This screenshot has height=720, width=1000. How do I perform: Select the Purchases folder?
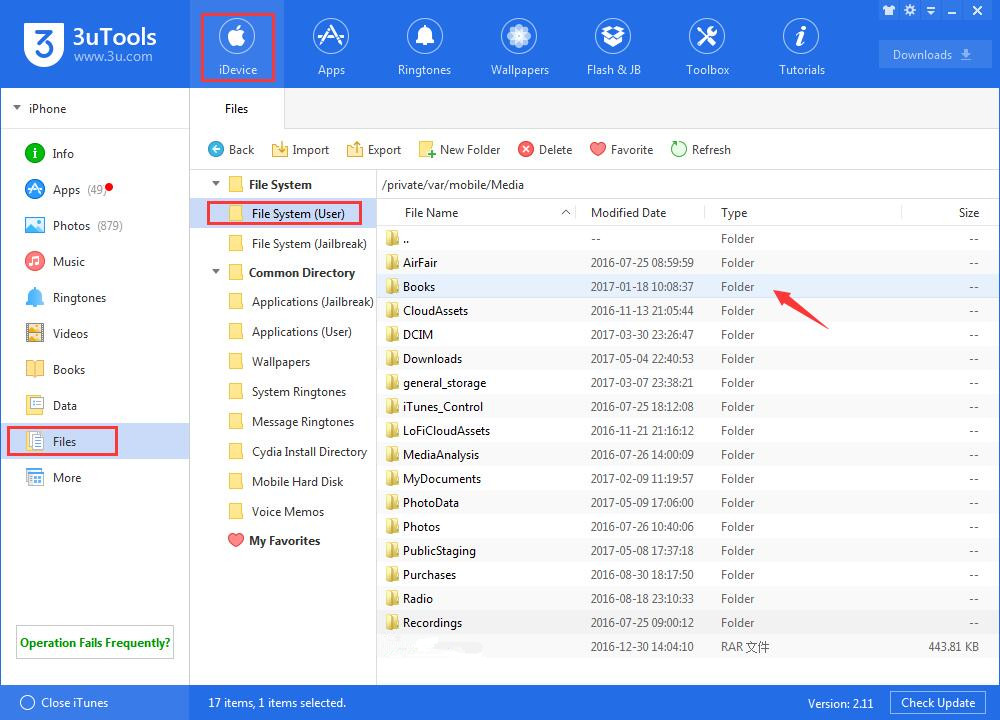pyautogui.click(x=686, y=575)
